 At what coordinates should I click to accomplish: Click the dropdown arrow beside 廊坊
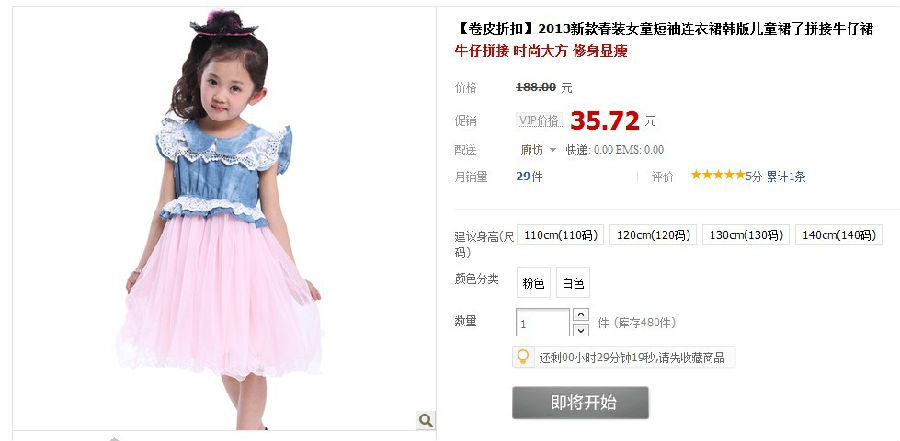(x=553, y=150)
